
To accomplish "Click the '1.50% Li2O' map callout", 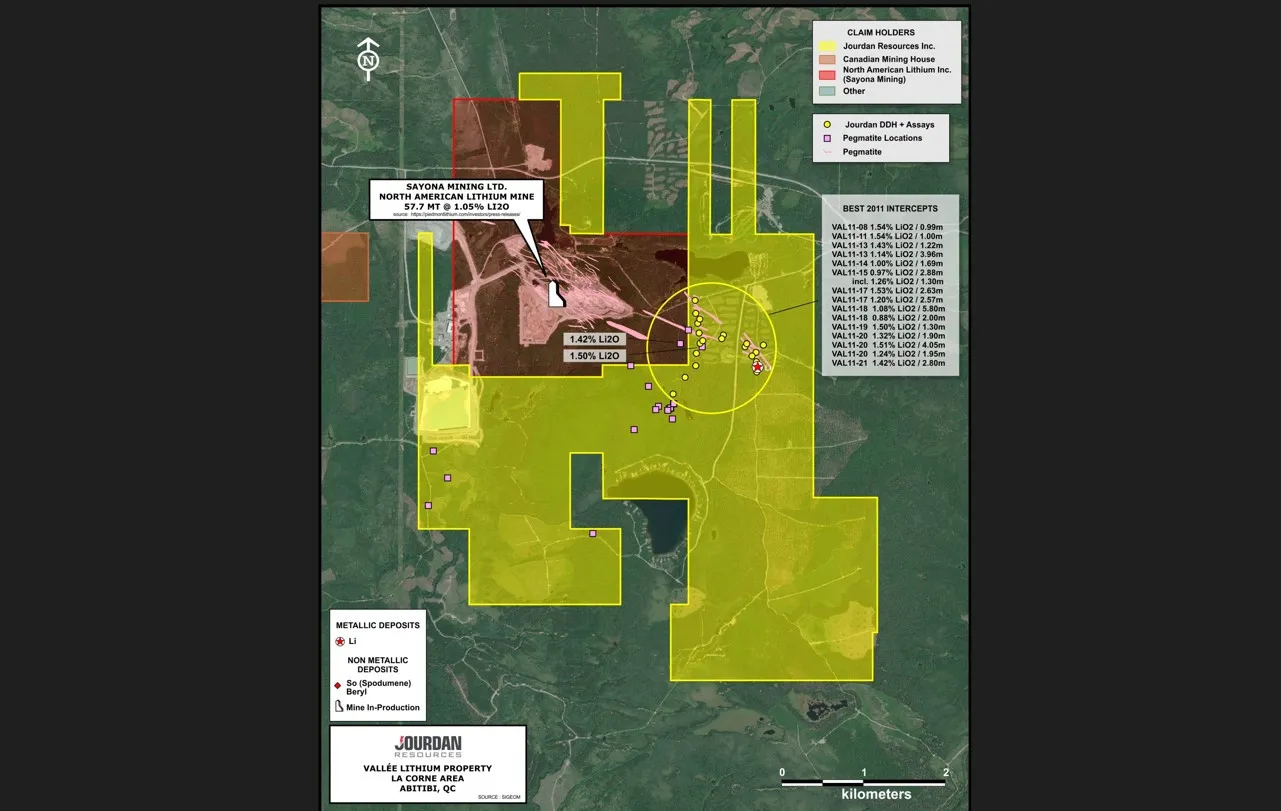I will coord(595,356).
